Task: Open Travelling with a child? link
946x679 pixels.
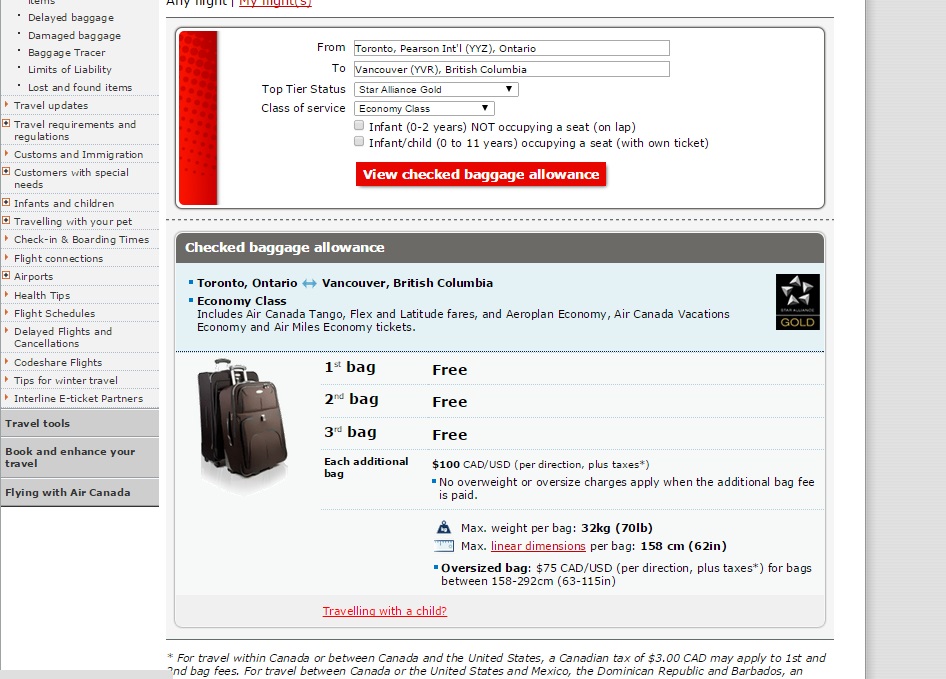Action: click(385, 611)
